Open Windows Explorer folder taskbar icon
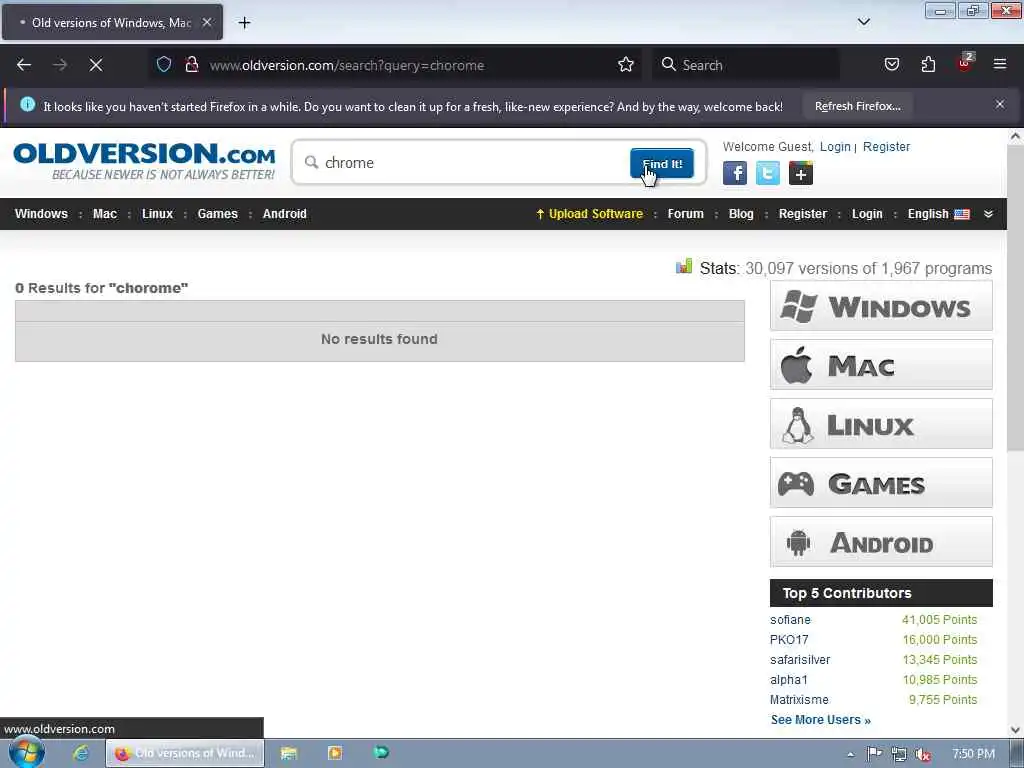The image size is (1024, 768). click(289, 753)
